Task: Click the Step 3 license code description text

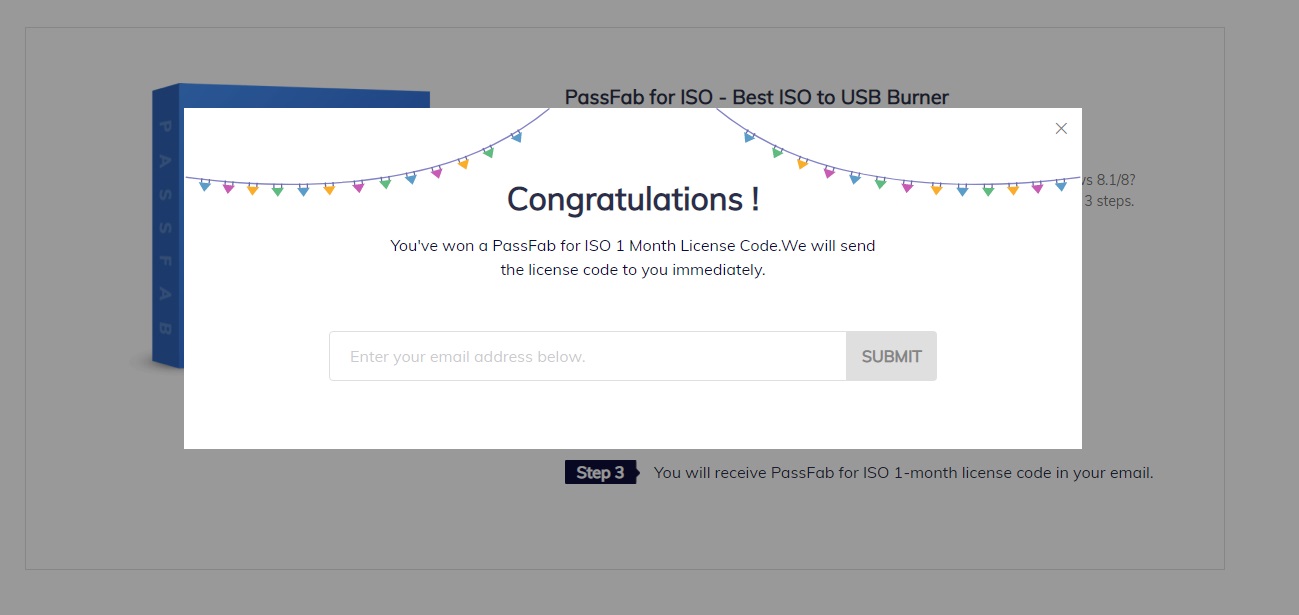Action: pyautogui.click(x=903, y=473)
